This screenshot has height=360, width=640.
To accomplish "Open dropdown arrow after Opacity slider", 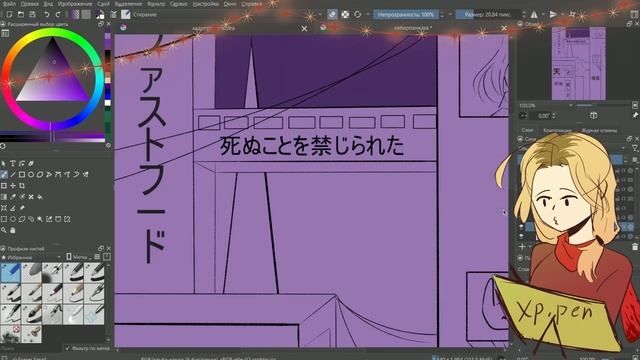I will 450,14.
